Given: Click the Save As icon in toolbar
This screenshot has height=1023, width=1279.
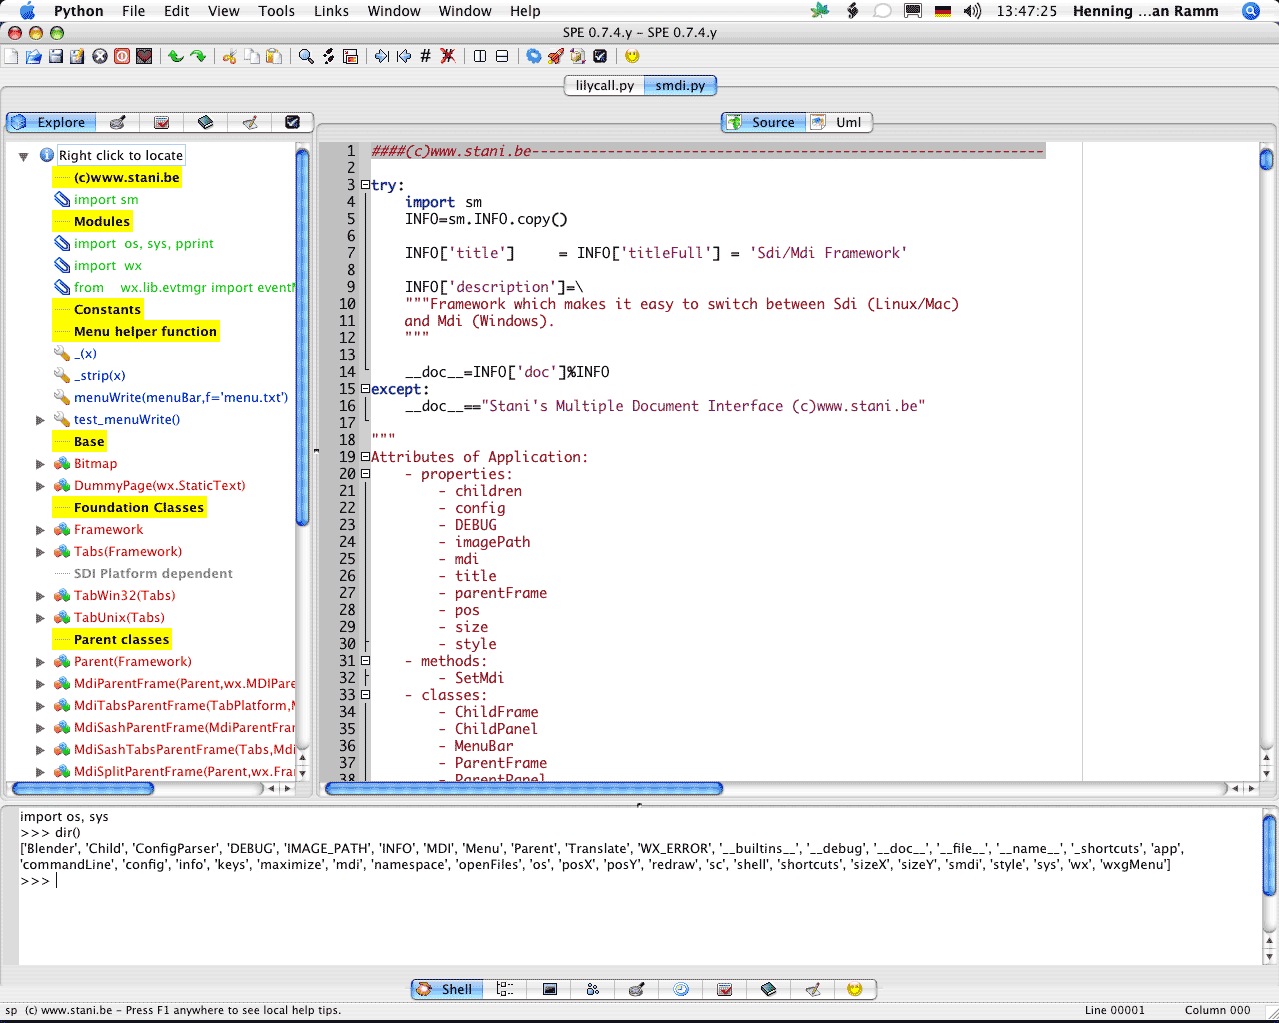Looking at the screenshot, I should pyautogui.click(x=77, y=56).
